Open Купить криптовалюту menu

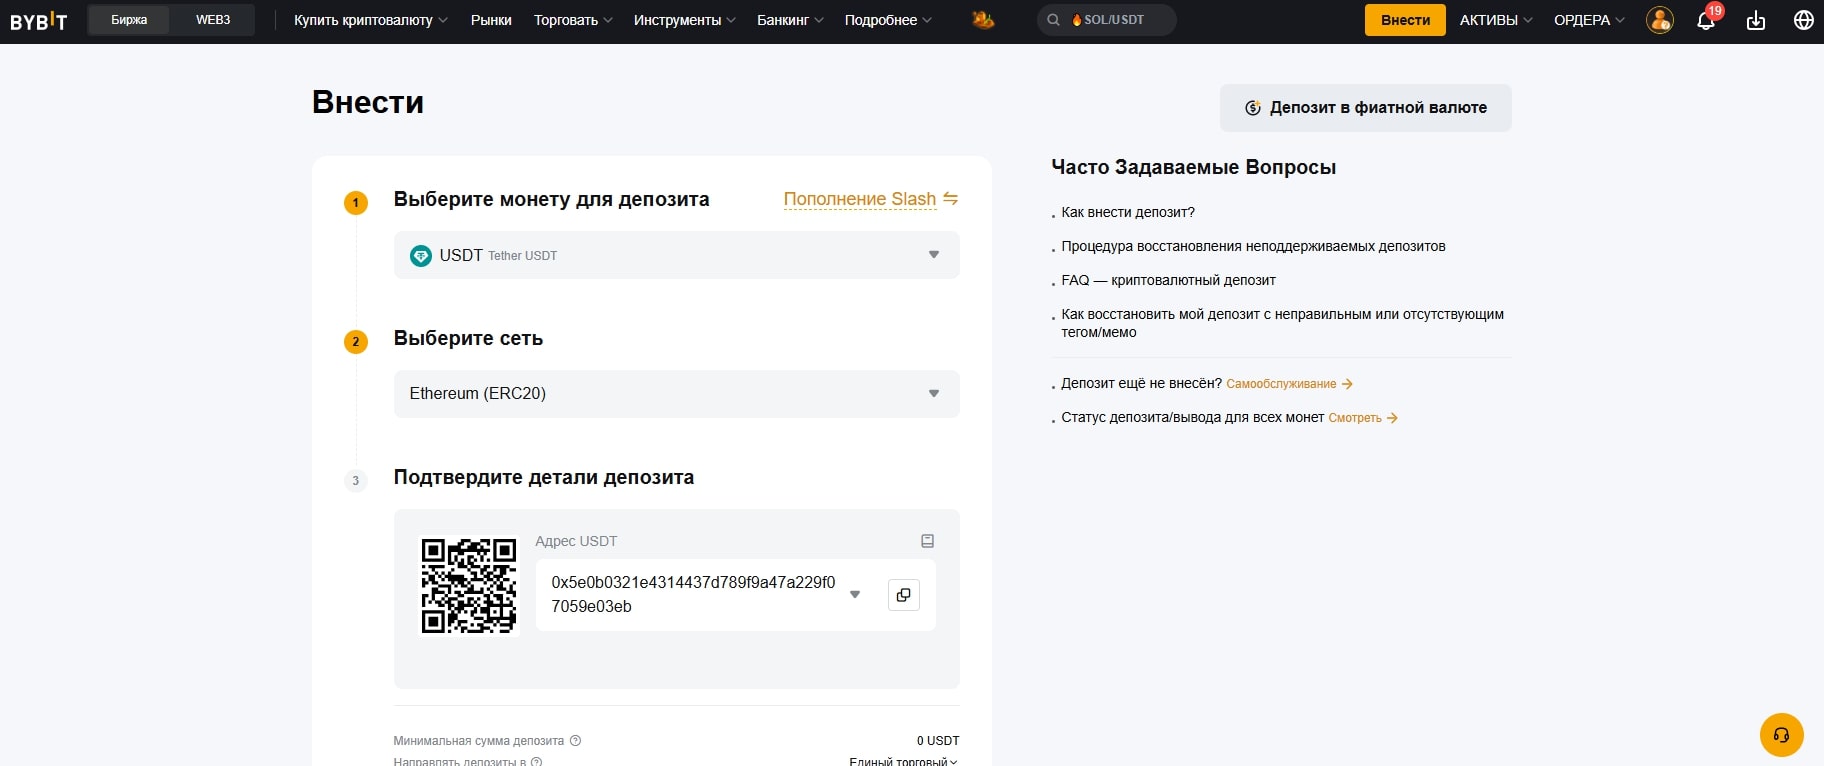pyautogui.click(x=370, y=20)
